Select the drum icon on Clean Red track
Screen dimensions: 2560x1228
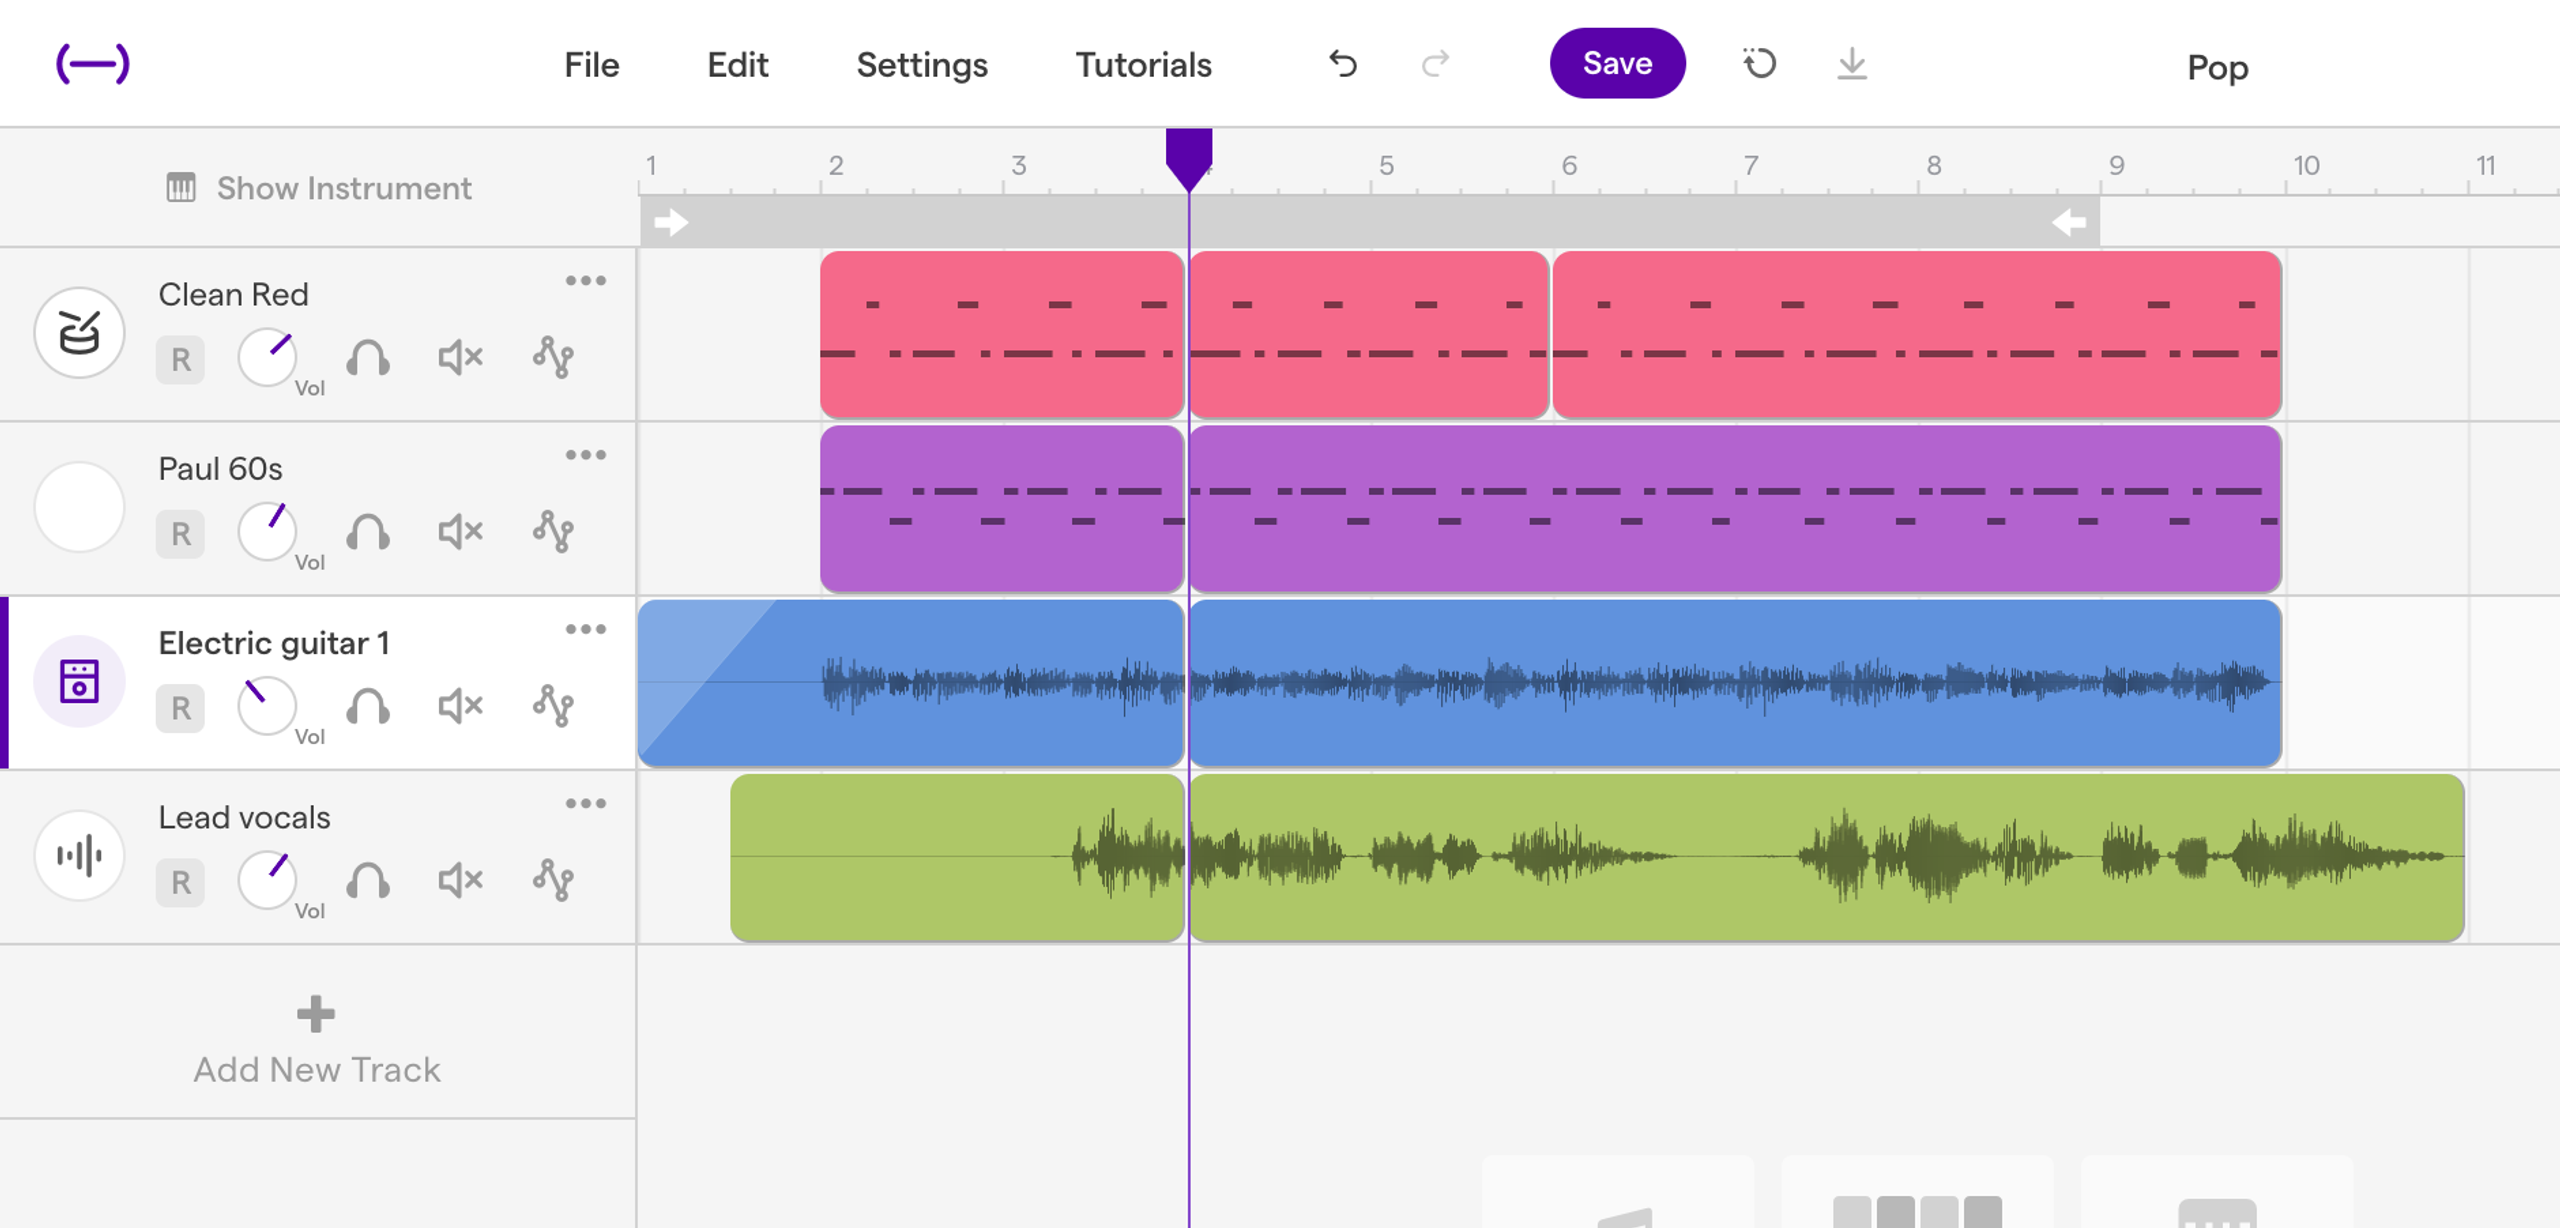click(x=78, y=332)
